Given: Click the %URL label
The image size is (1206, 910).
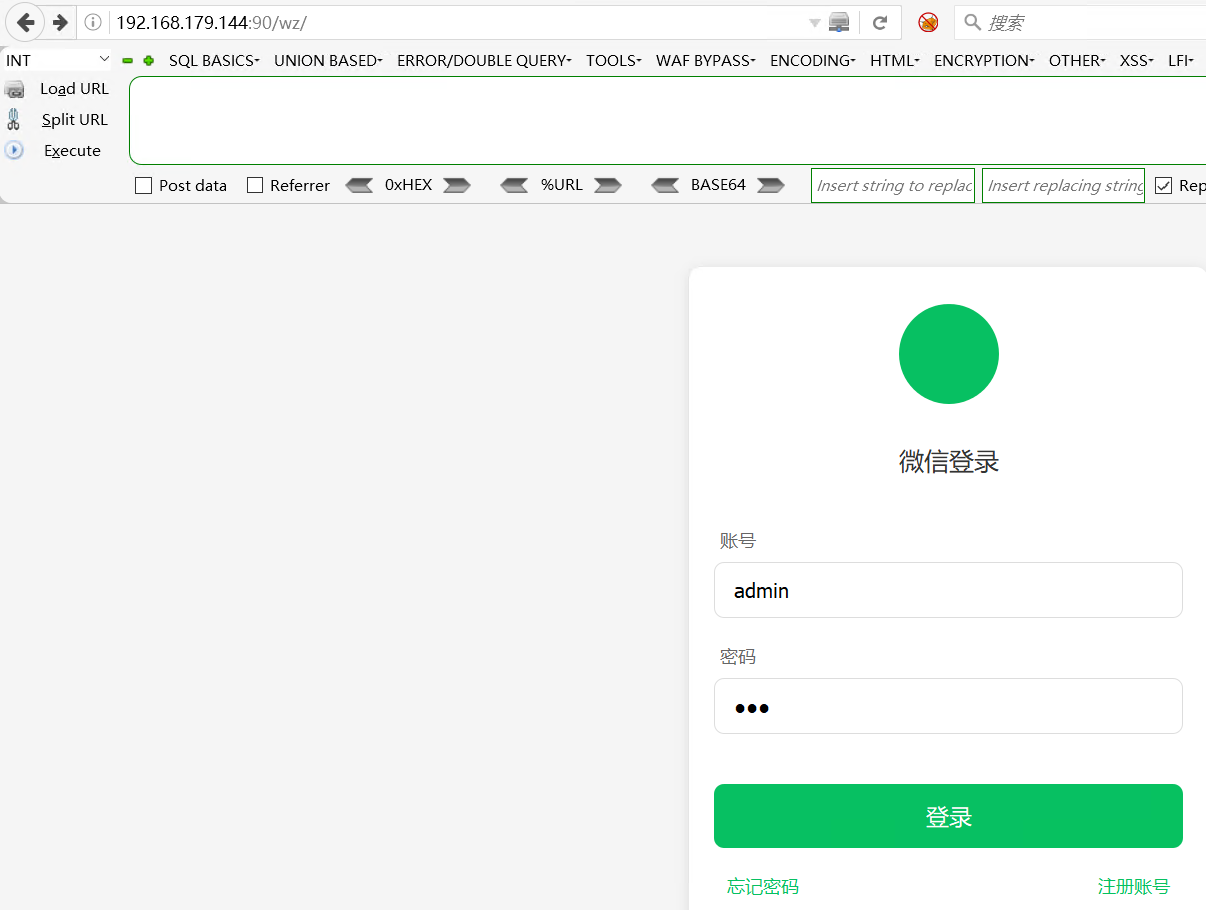Looking at the screenshot, I should pos(561,185).
